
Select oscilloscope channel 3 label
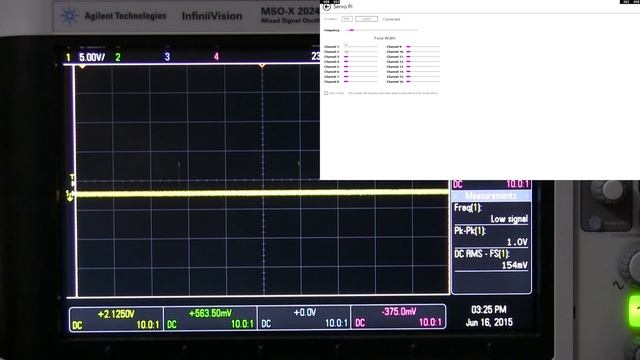[167, 57]
